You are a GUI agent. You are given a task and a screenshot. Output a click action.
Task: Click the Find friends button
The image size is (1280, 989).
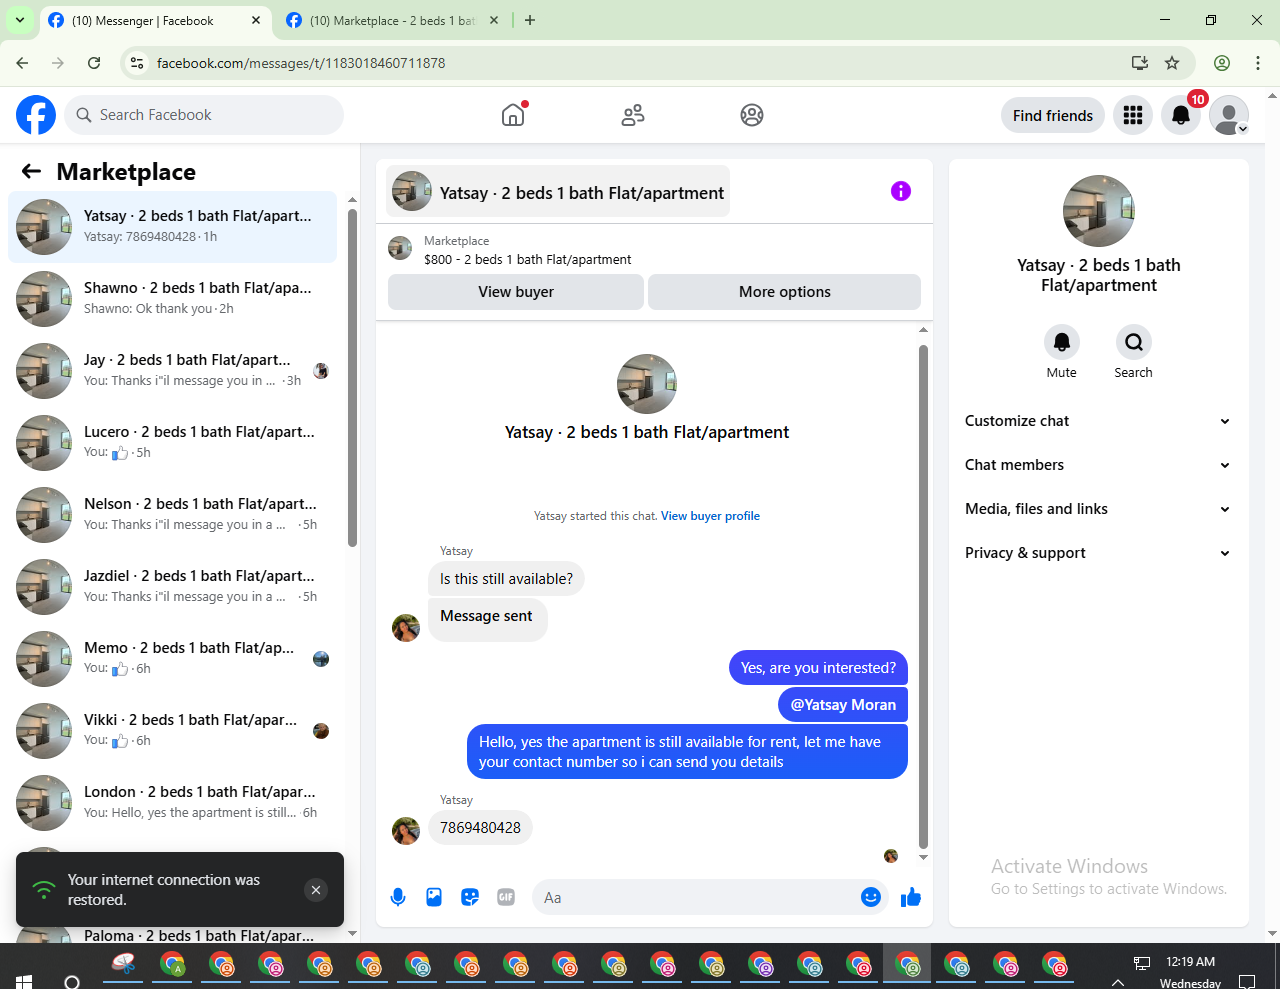[x=1053, y=115]
